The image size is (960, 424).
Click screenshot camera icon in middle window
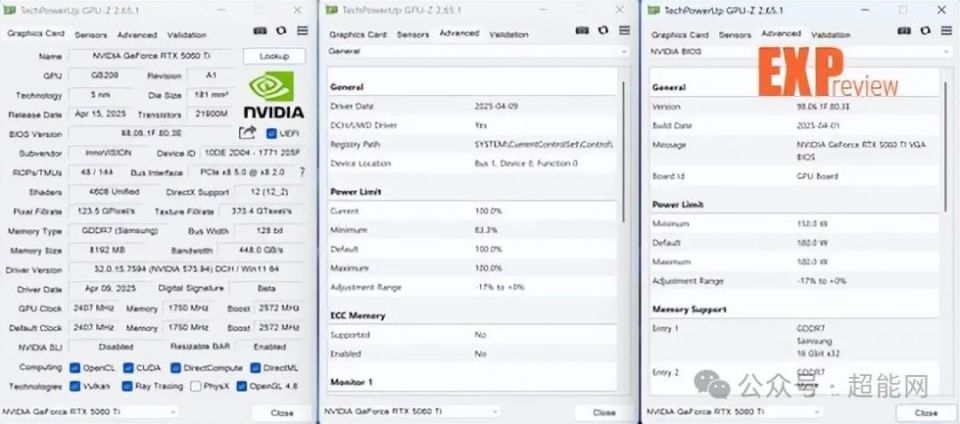(582, 30)
